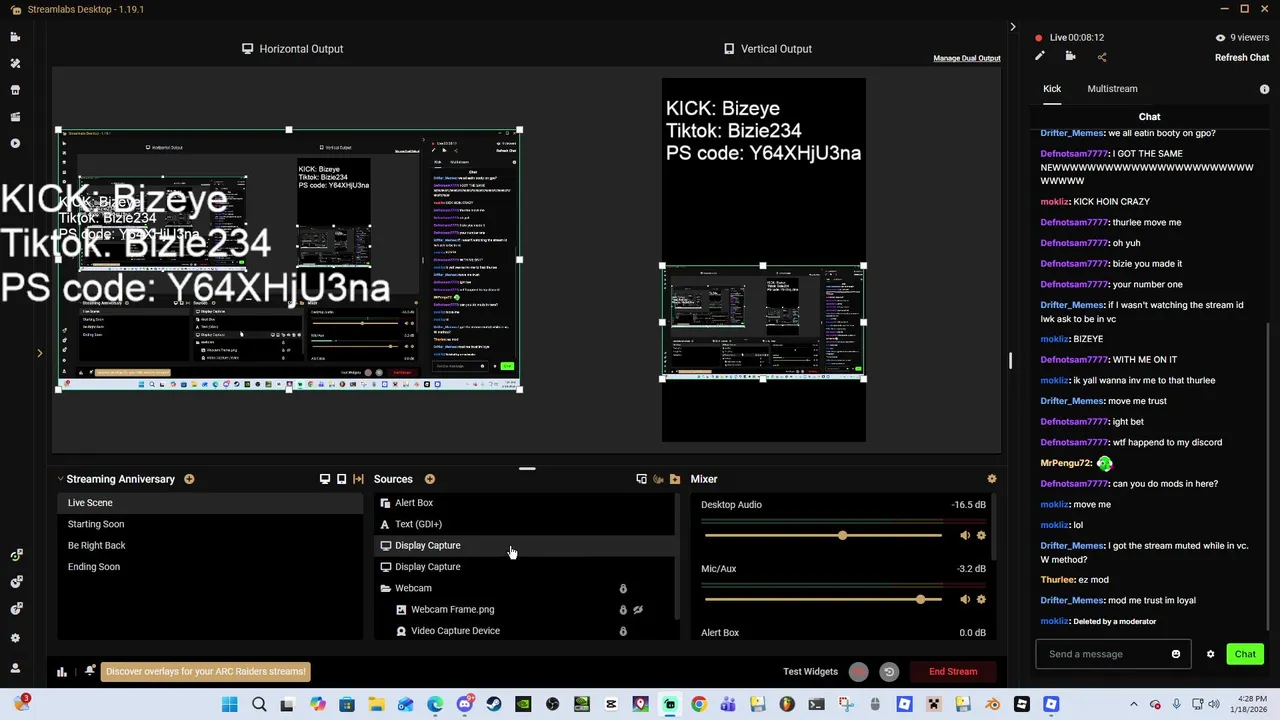Click Test Widgets

810,672
